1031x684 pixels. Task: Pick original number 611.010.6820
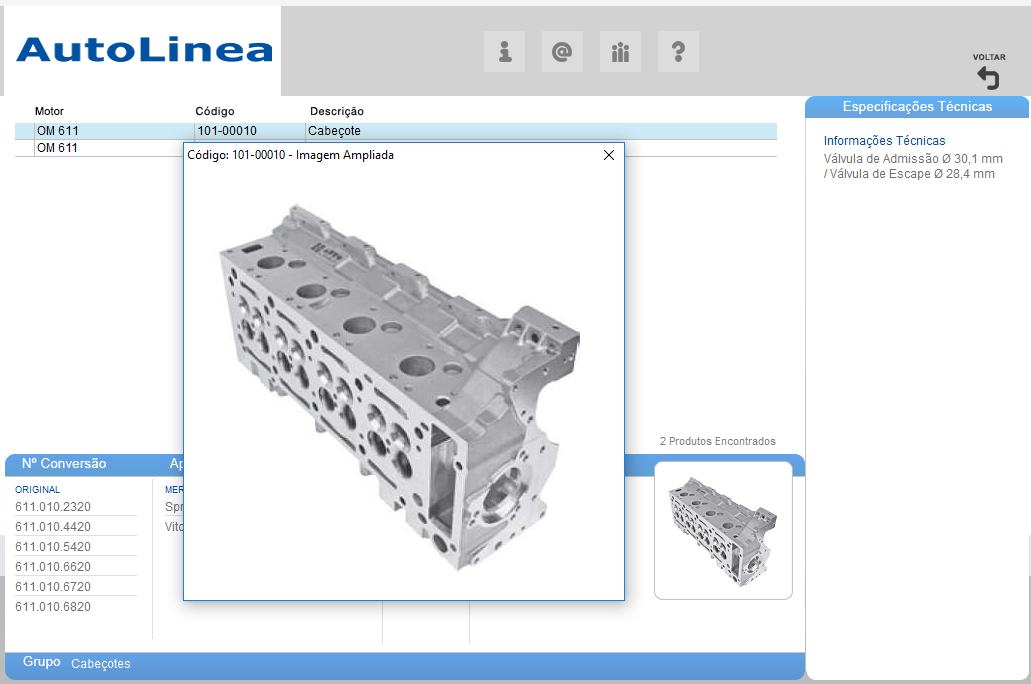point(53,607)
